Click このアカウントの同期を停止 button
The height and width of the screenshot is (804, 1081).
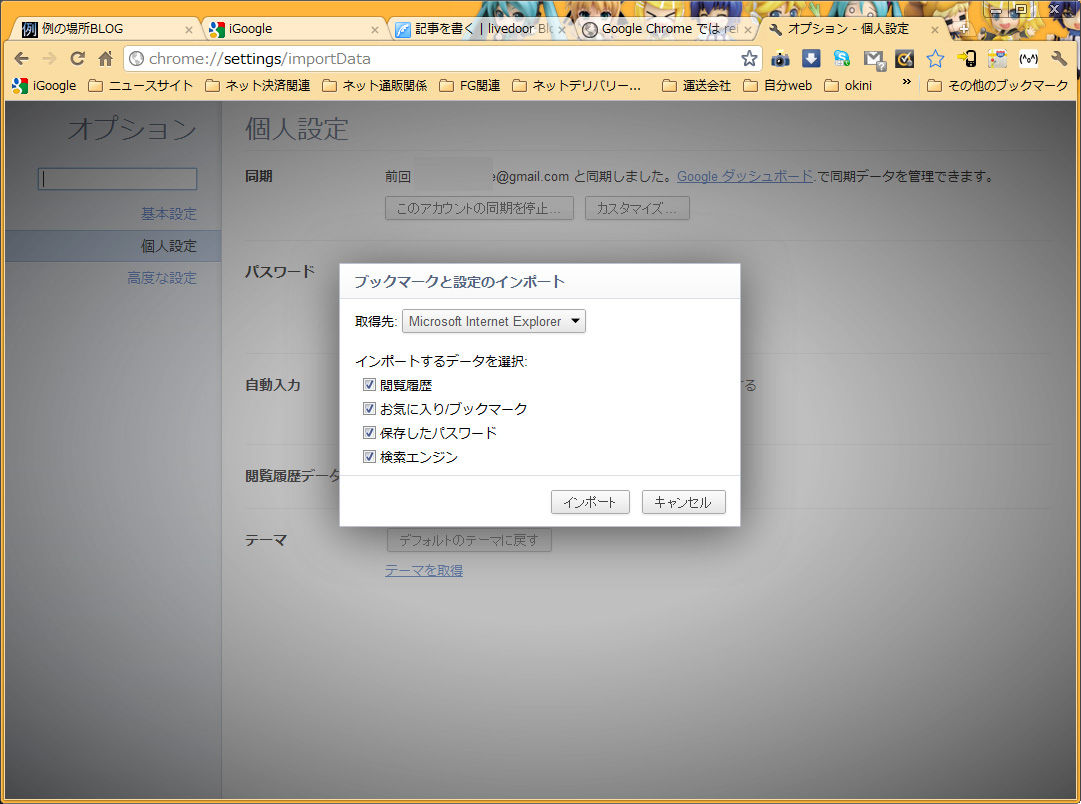pyautogui.click(x=479, y=208)
